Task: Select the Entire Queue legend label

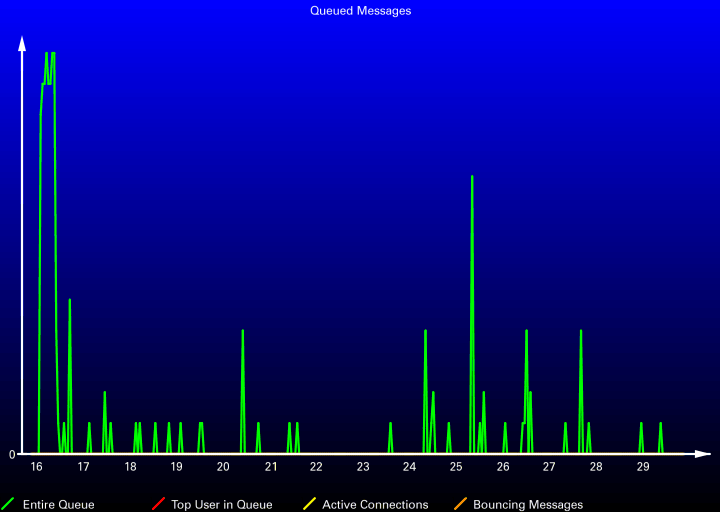Action: click(x=58, y=505)
